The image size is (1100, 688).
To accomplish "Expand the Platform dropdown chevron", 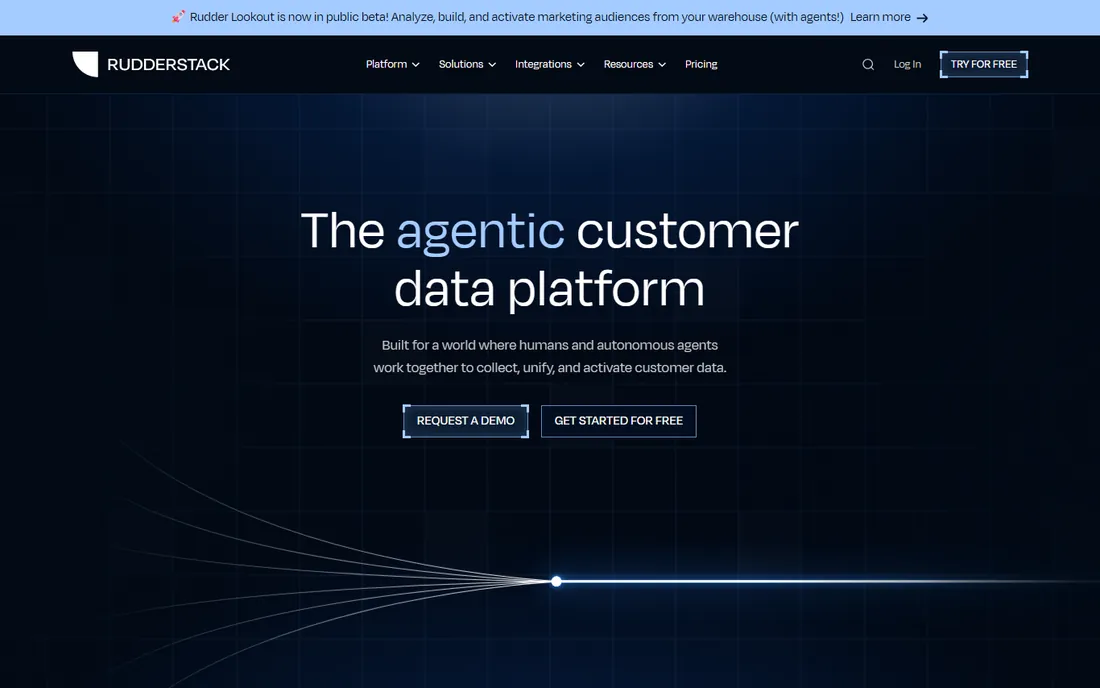I will 416,65.
